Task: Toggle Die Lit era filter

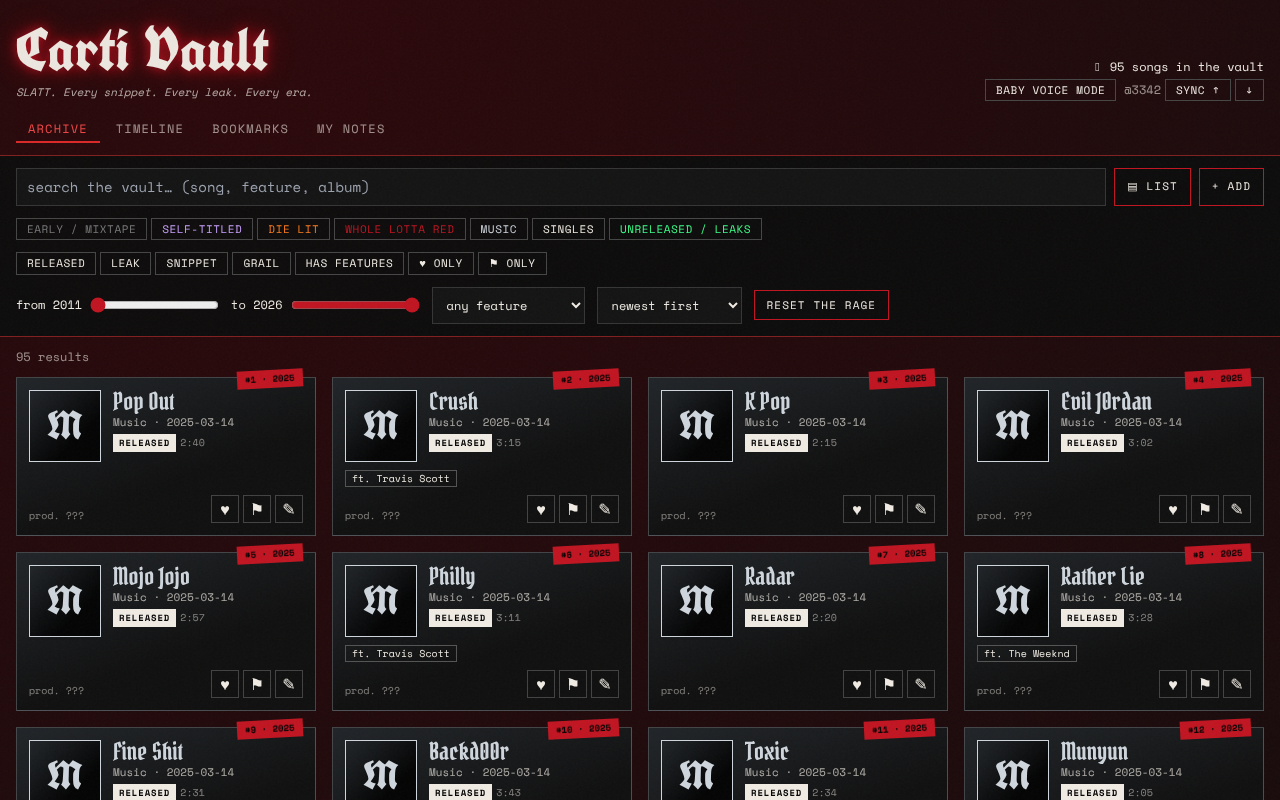Action: [x=293, y=229]
